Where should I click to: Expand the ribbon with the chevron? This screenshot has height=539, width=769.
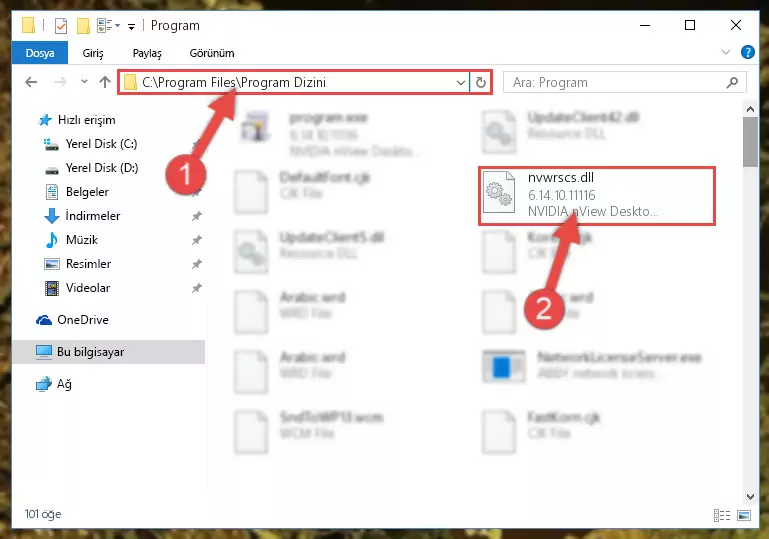pyautogui.click(x=726, y=52)
